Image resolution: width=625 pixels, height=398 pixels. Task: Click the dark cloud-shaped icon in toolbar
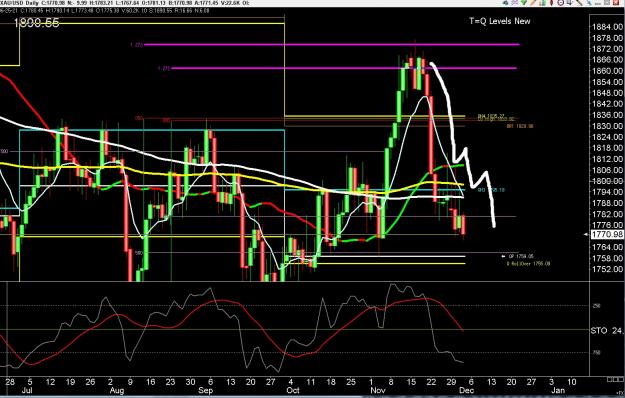tap(505, 3)
